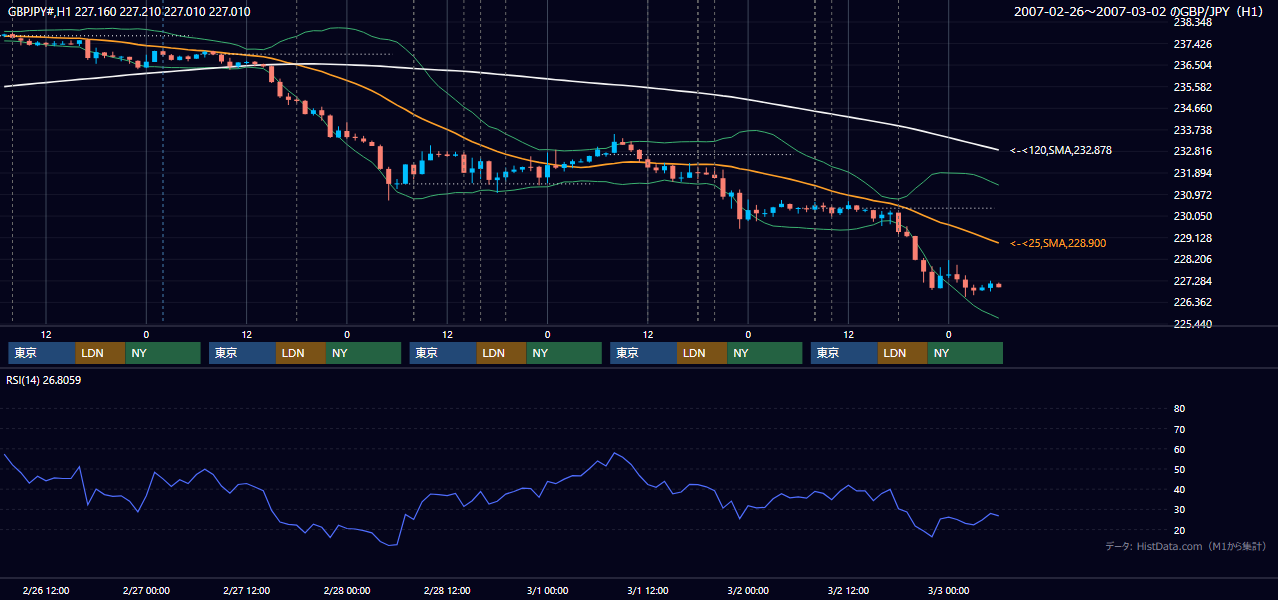This screenshot has width=1278, height=600.
Task: Click the 東京 session block for 2/26
Action: click(42, 353)
